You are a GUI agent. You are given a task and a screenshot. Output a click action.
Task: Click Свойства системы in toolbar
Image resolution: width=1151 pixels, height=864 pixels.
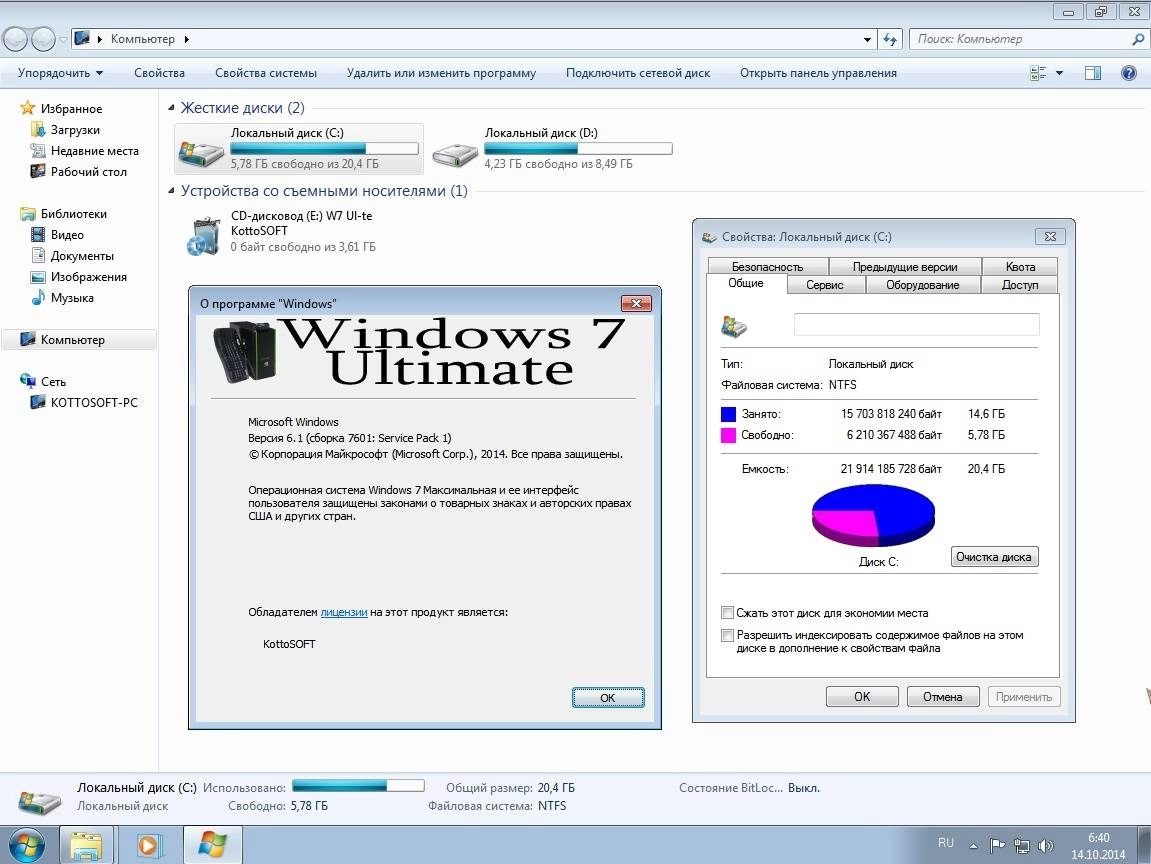coord(266,73)
